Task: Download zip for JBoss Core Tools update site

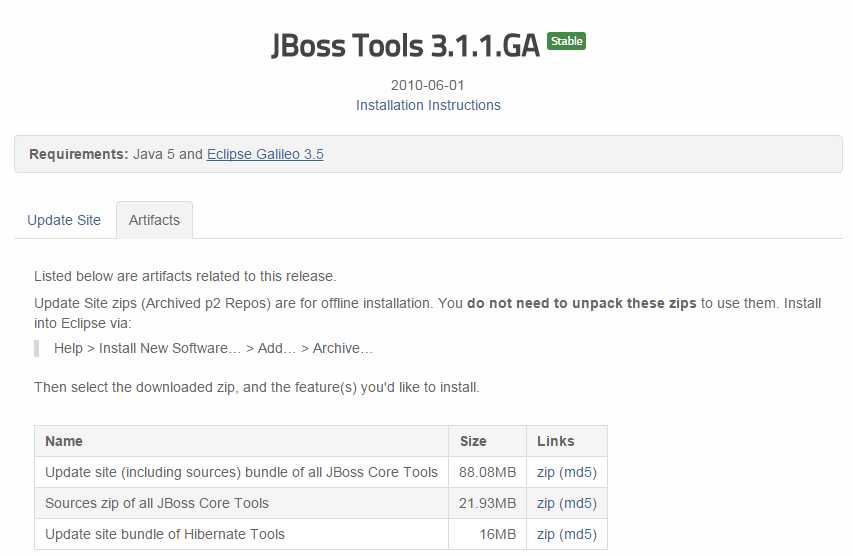Action: pos(546,472)
